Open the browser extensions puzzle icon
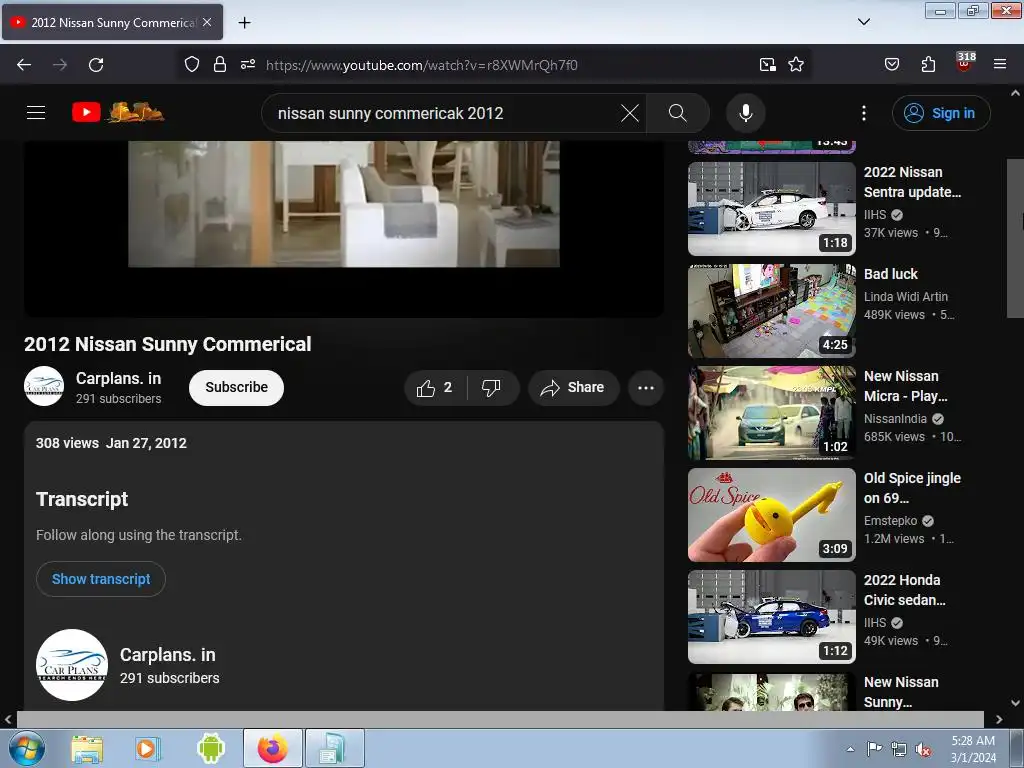Viewport: 1024px width, 768px height. pyautogui.click(x=928, y=65)
